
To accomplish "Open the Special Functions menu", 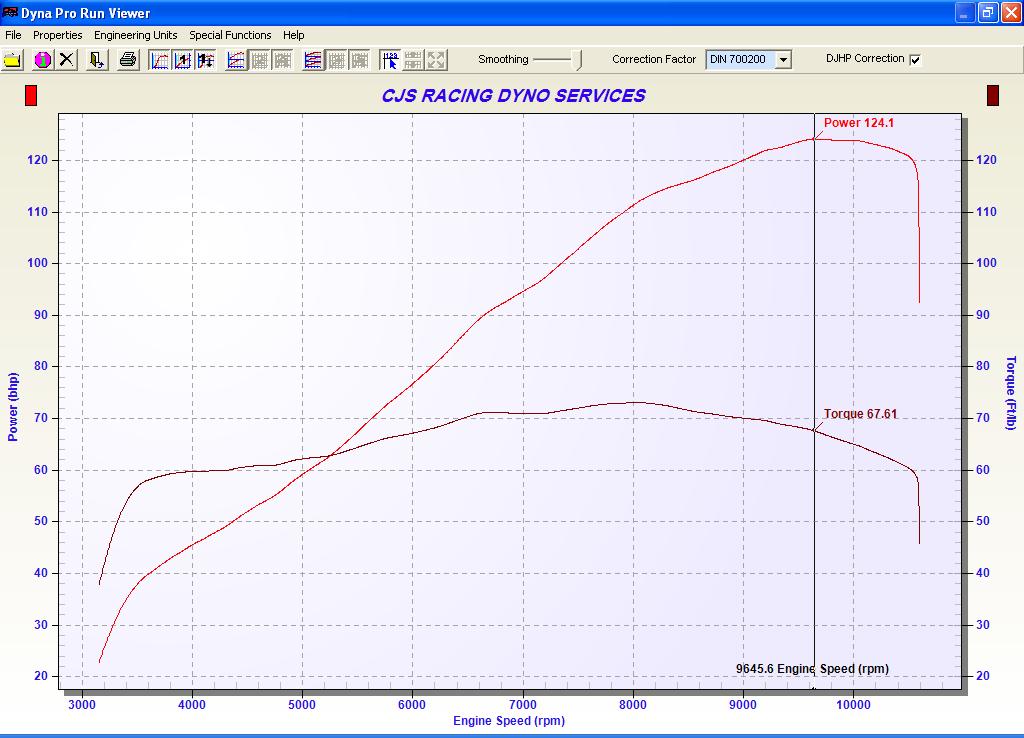I will point(230,35).
